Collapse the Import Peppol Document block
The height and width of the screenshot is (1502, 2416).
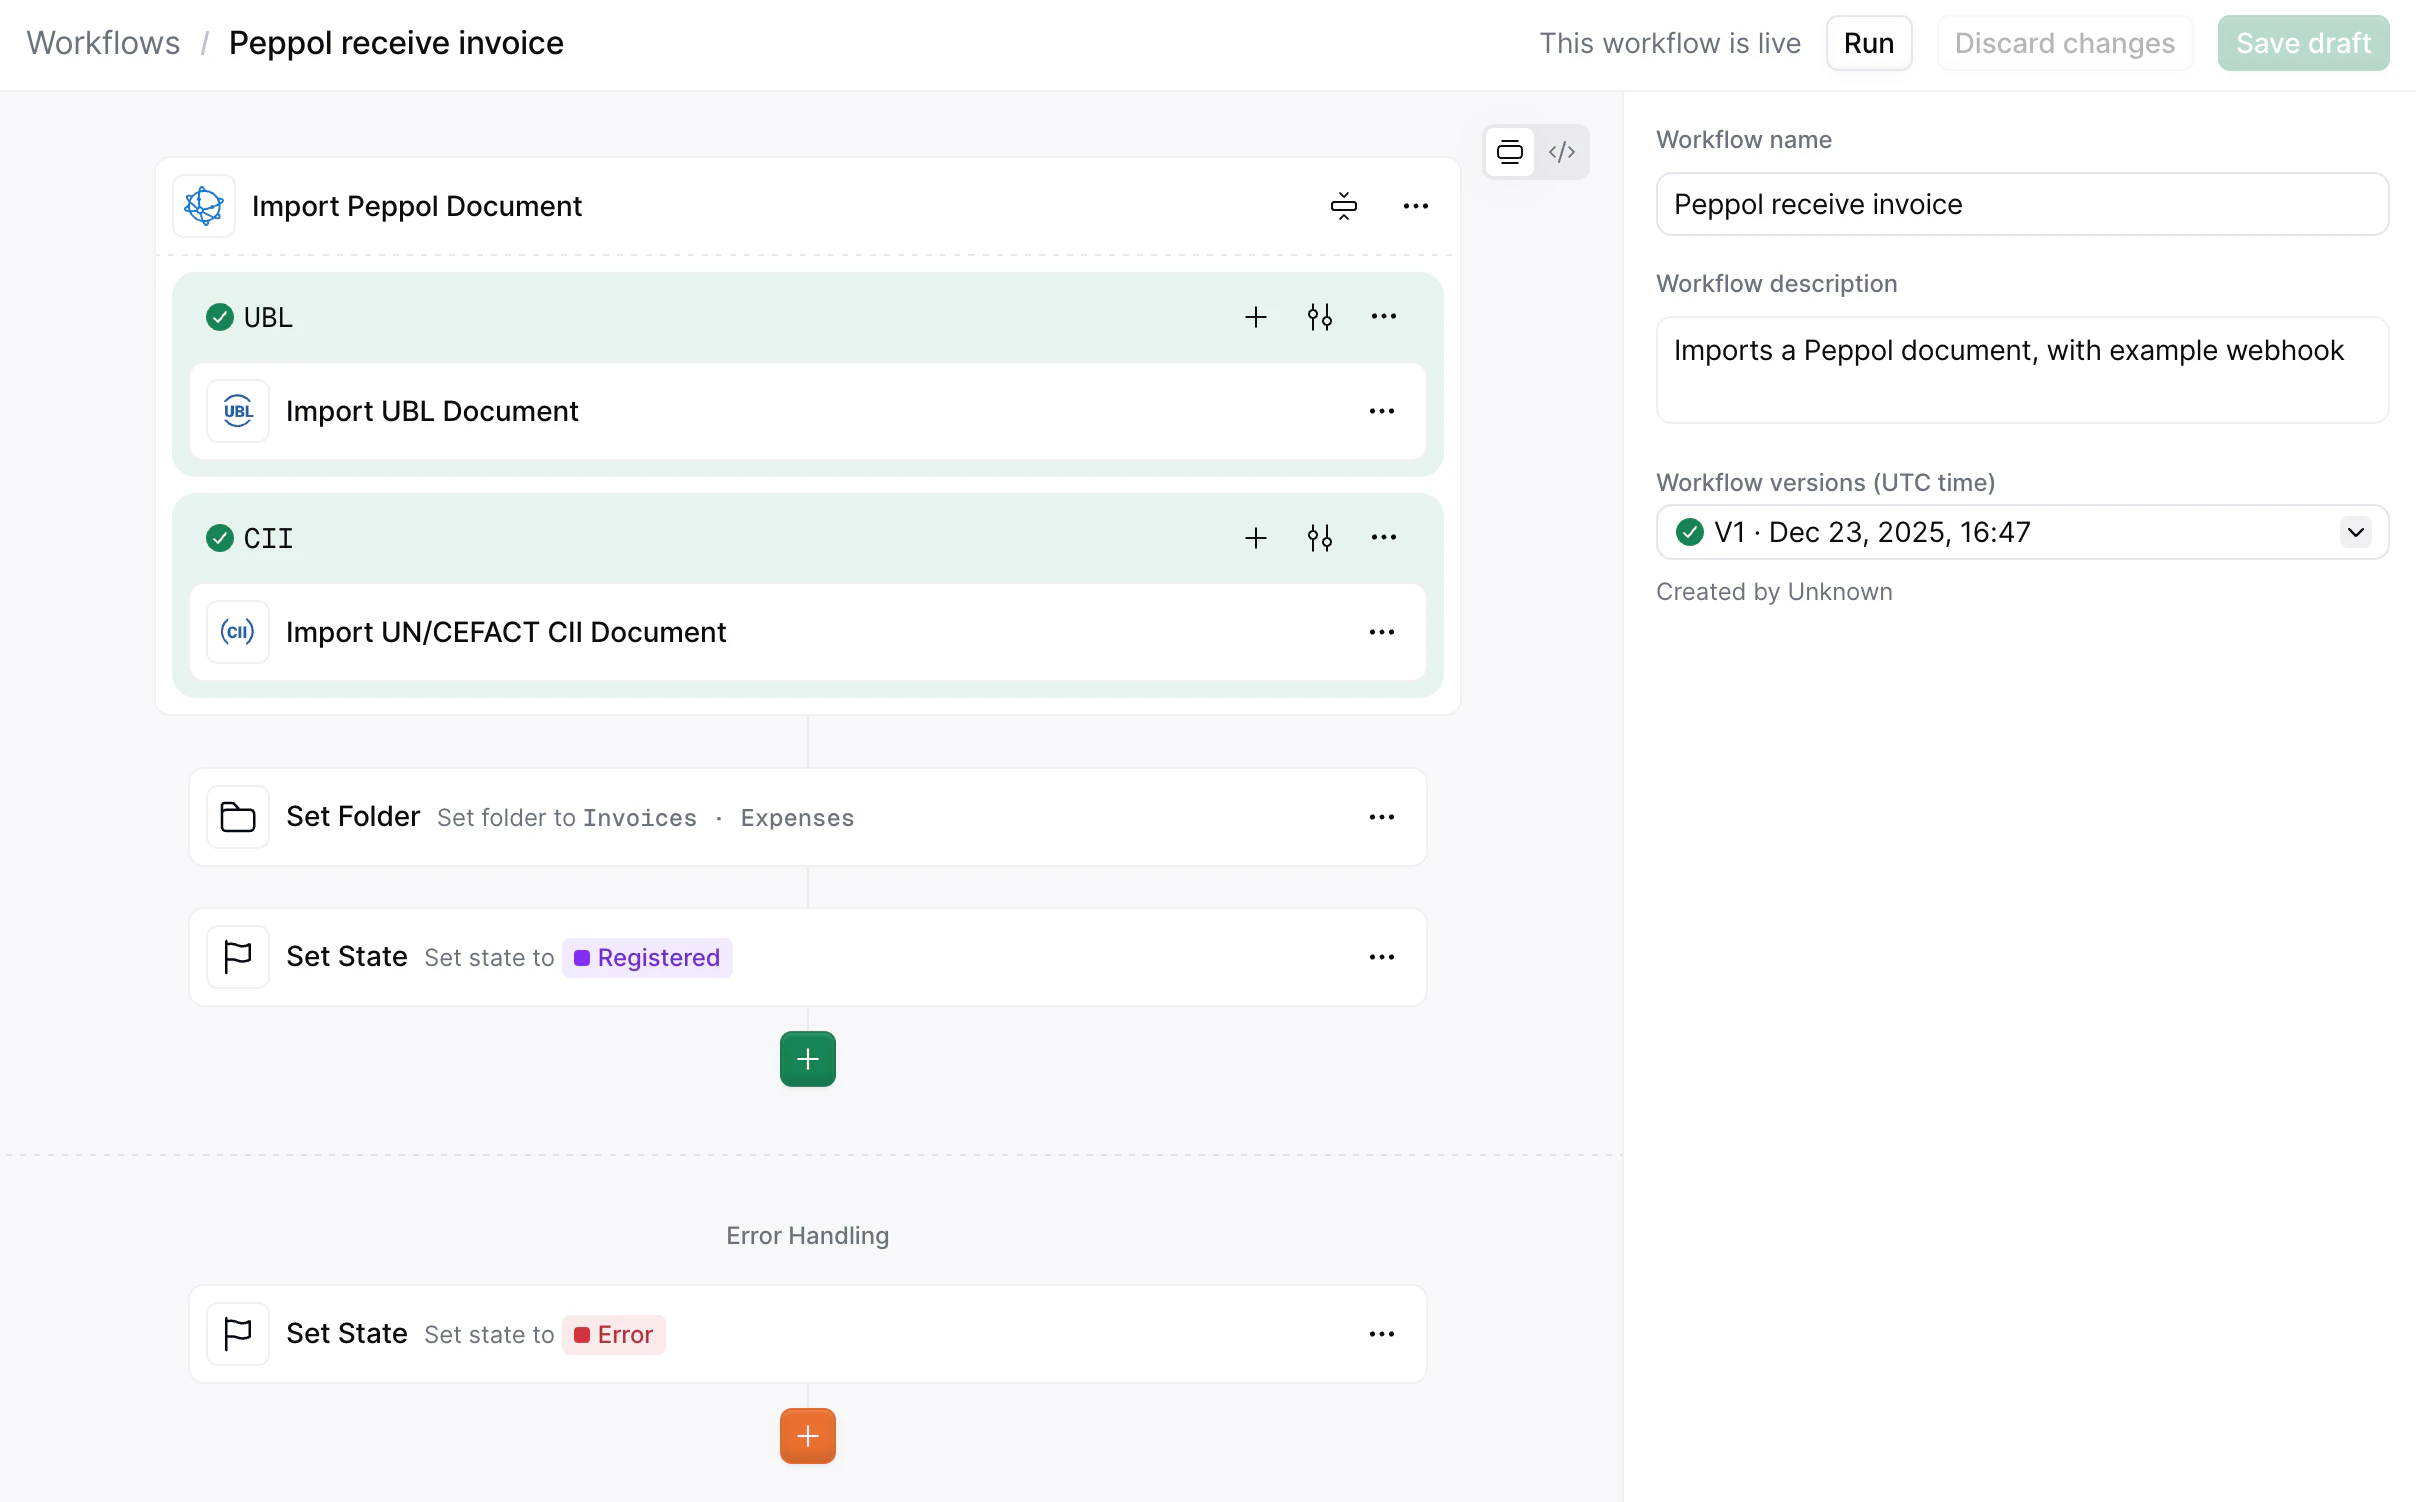[x=1344, y=206]
